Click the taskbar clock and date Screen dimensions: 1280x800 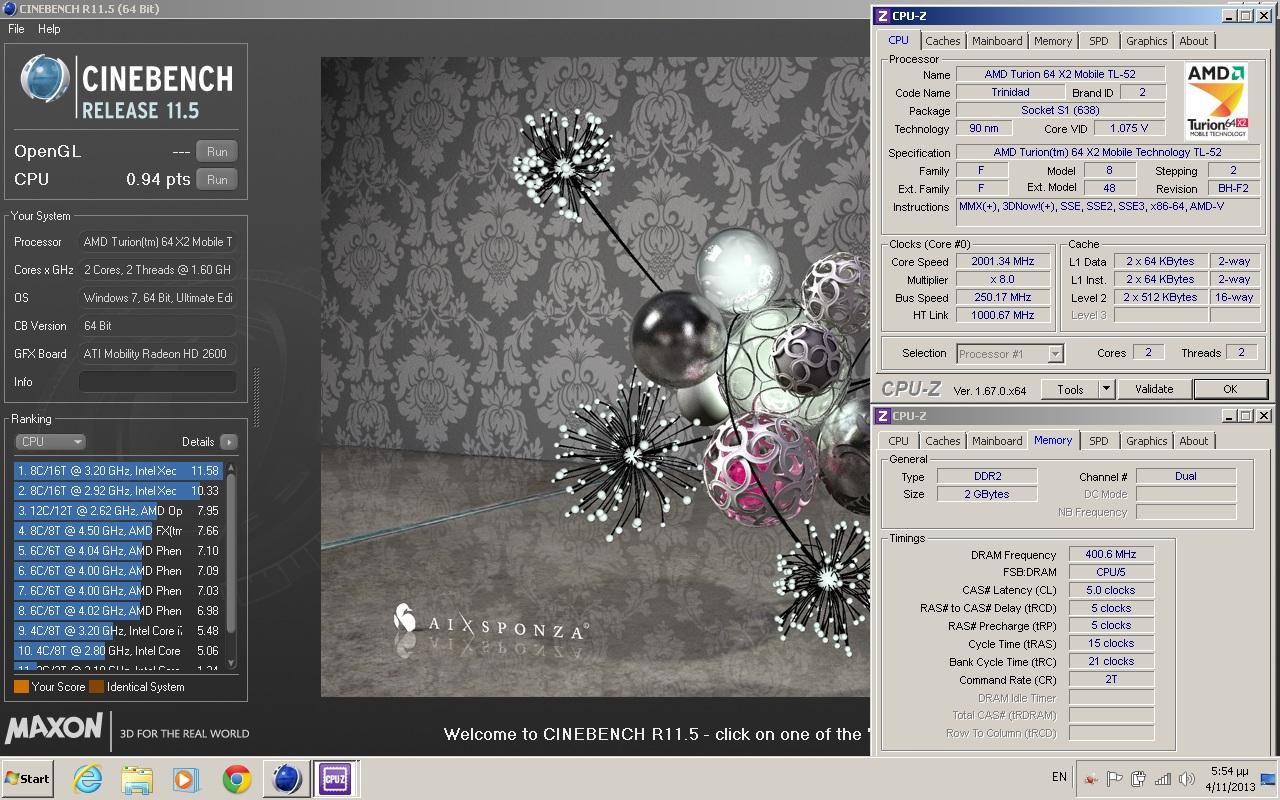click(1230, 779)
